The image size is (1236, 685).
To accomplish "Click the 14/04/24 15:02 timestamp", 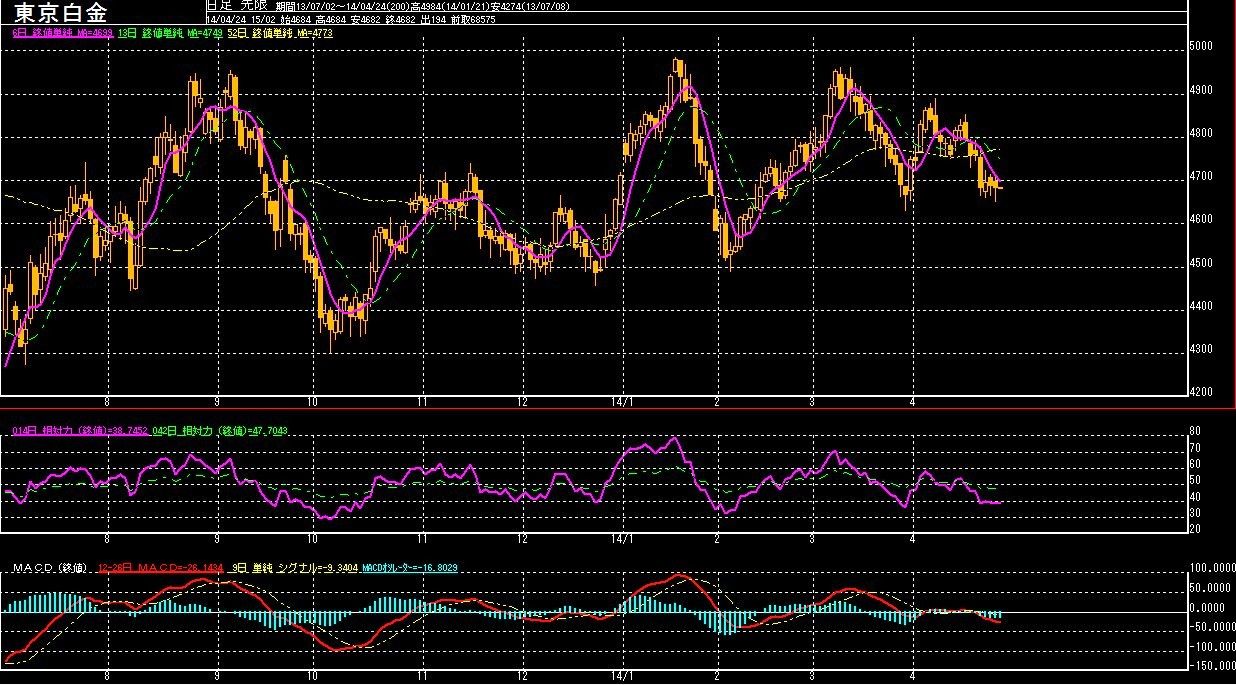I will tap(240, 18).
